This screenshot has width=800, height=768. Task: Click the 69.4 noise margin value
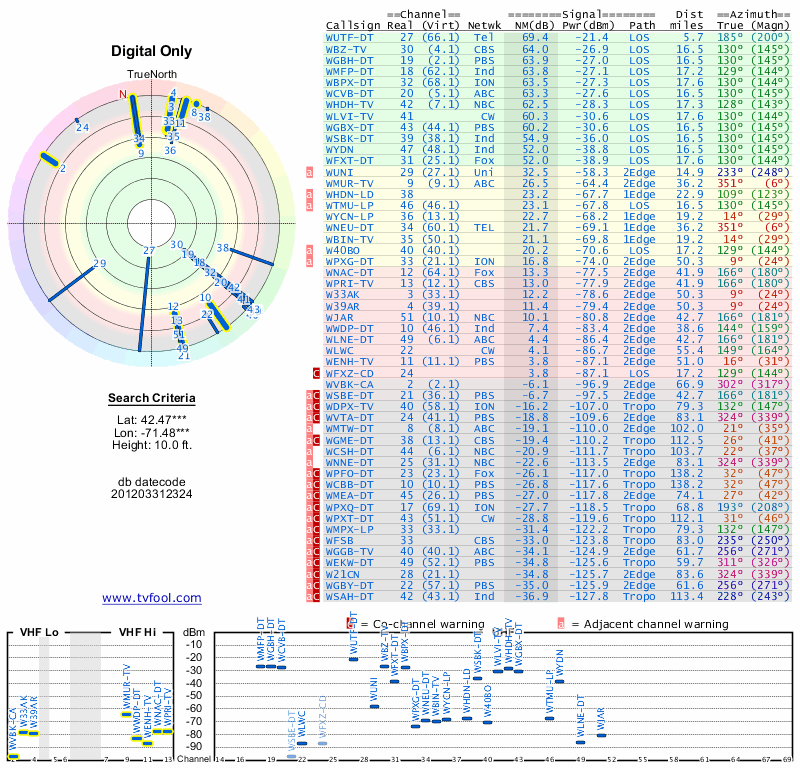click(535, 38)
